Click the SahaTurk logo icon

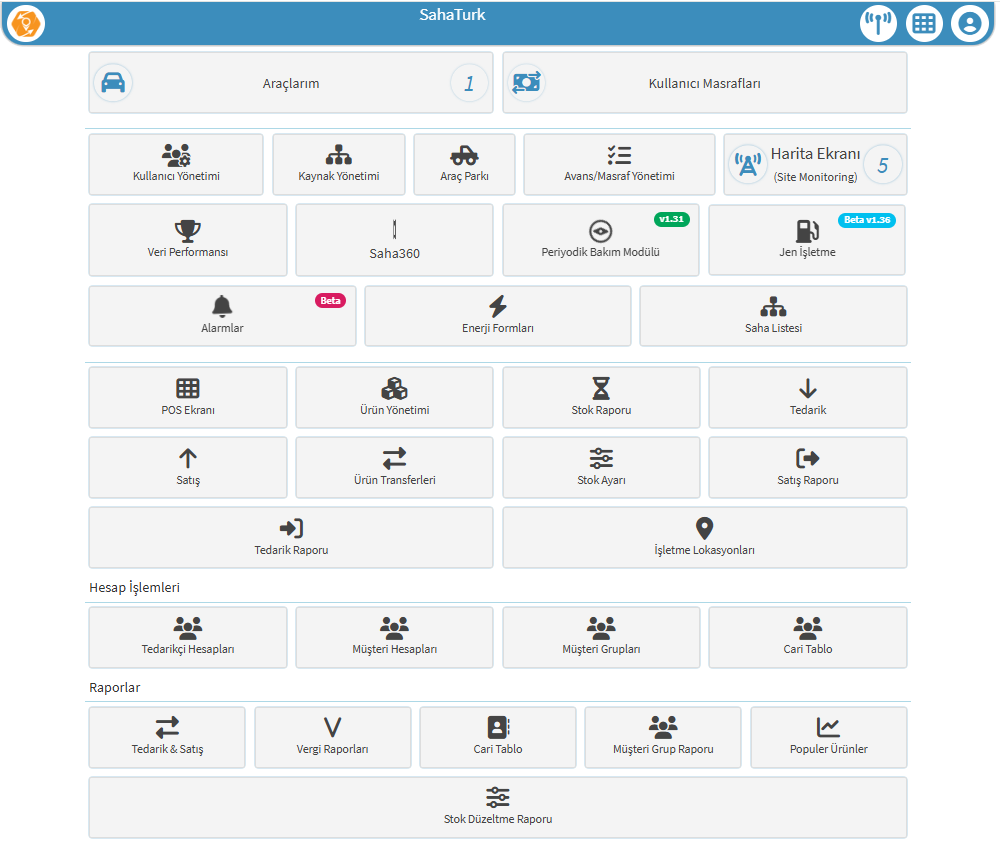(x=27, y=23)
